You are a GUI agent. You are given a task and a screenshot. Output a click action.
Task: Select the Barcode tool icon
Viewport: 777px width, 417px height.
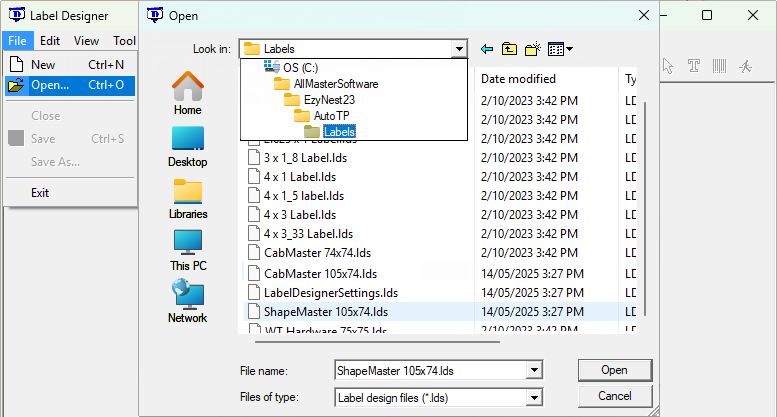719,66
